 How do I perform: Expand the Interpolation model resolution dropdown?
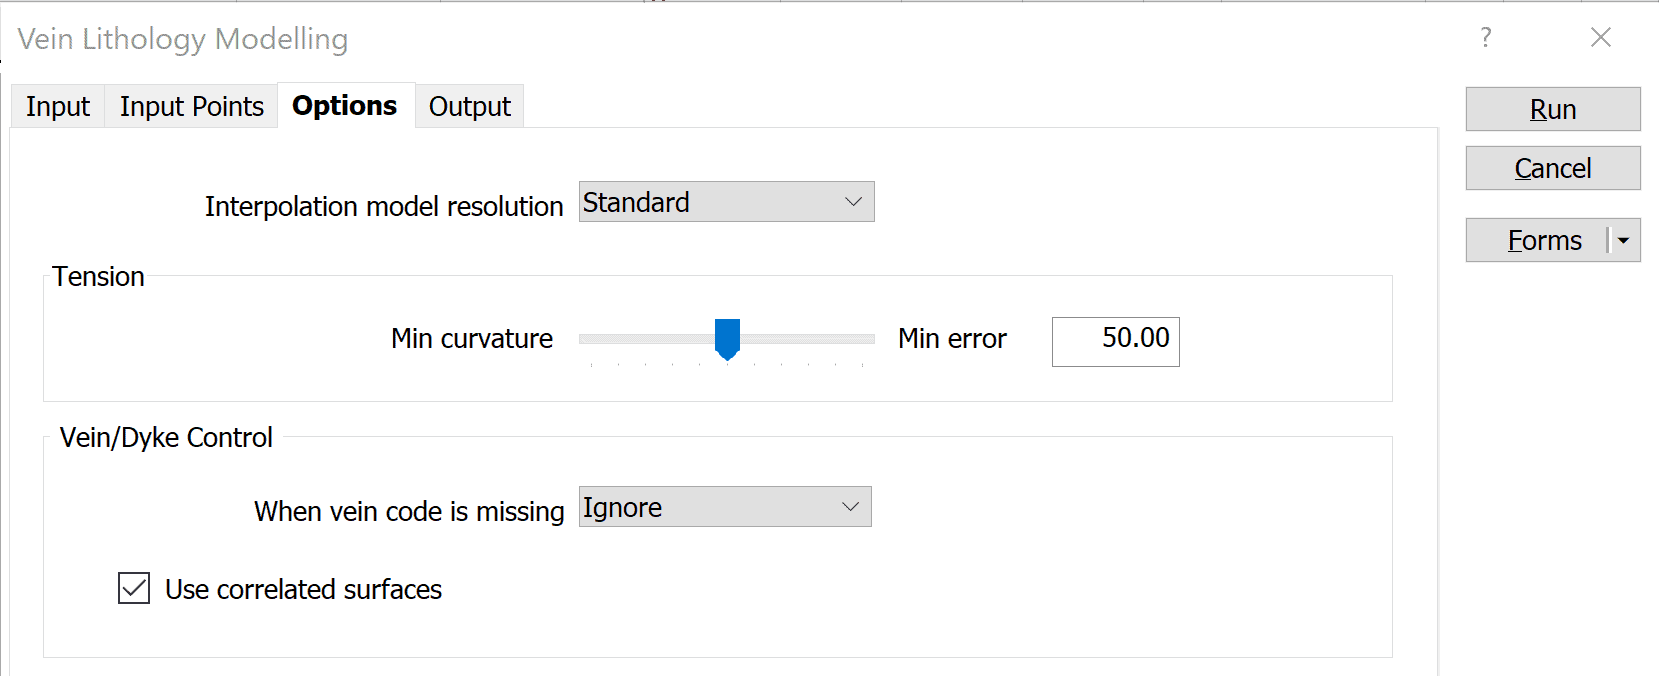(852, 202)
